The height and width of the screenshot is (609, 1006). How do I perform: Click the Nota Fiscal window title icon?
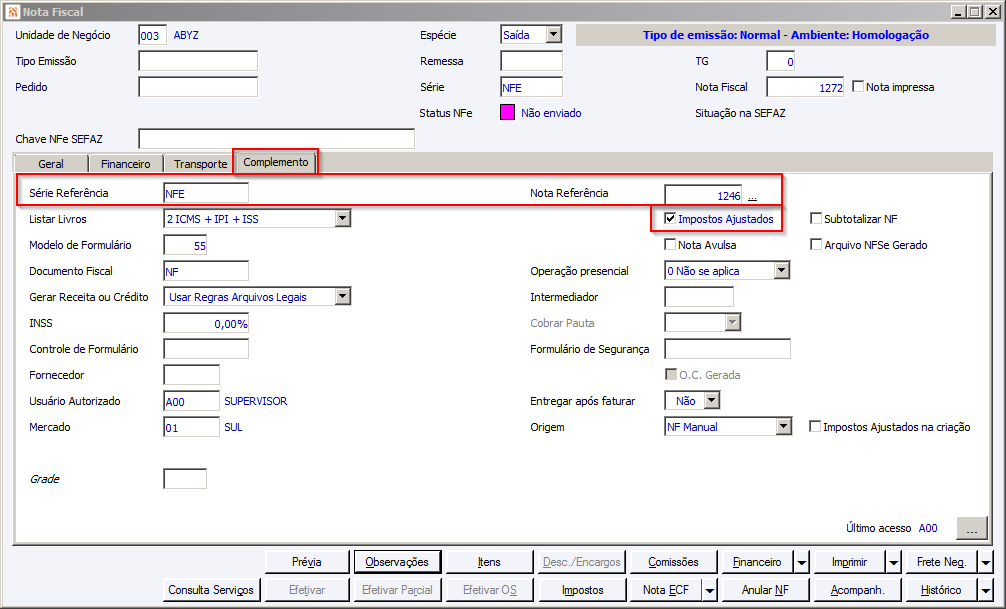12,12
